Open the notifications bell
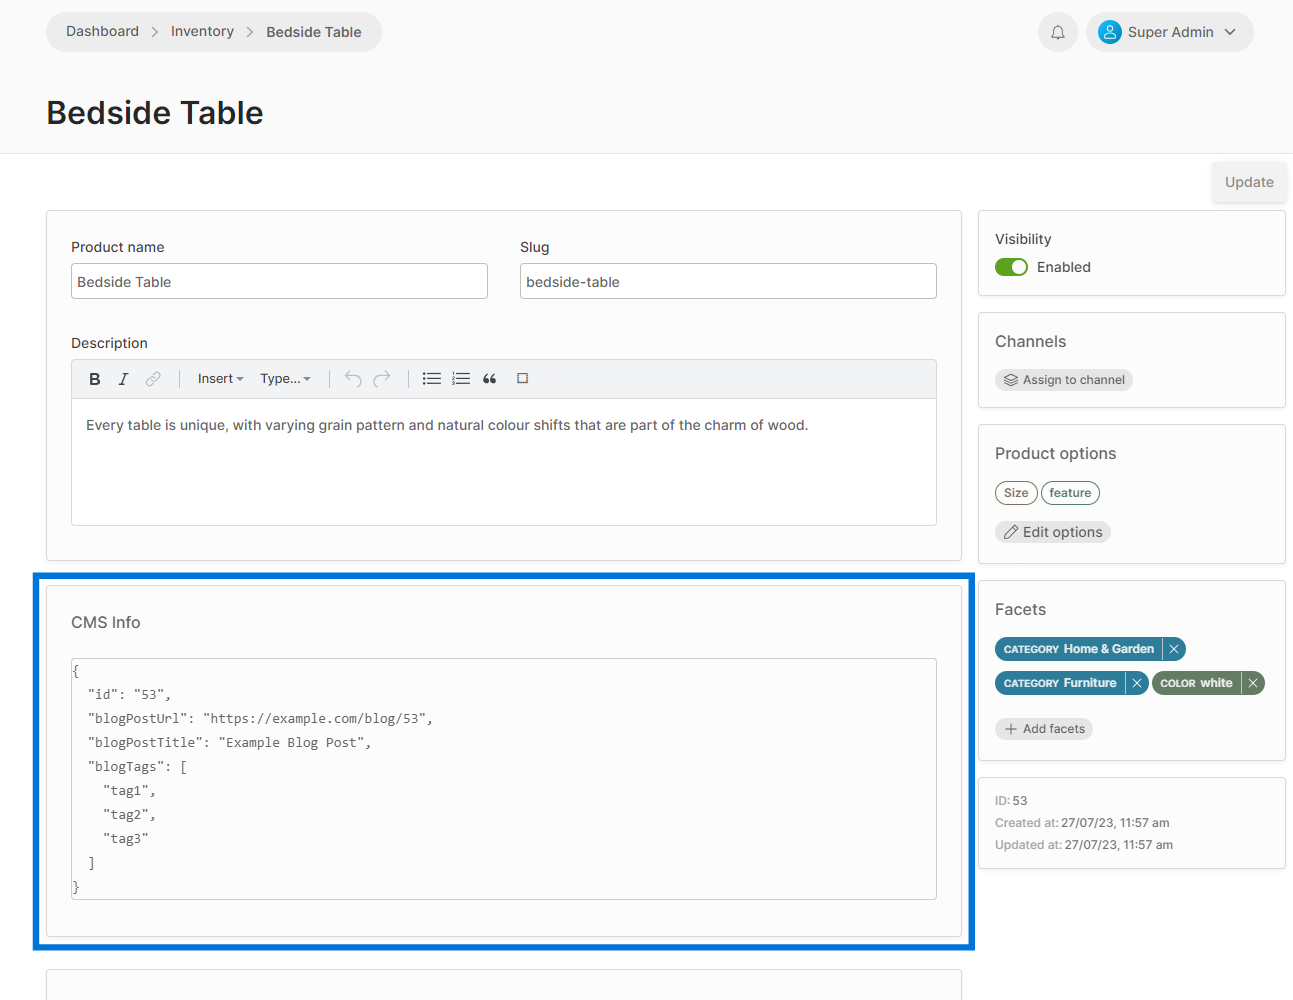 point(1057,31)
